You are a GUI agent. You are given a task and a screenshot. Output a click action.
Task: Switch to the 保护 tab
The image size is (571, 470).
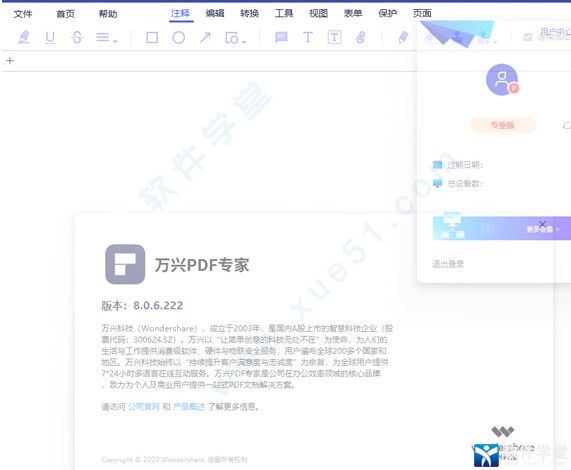[x=387, y=13]
